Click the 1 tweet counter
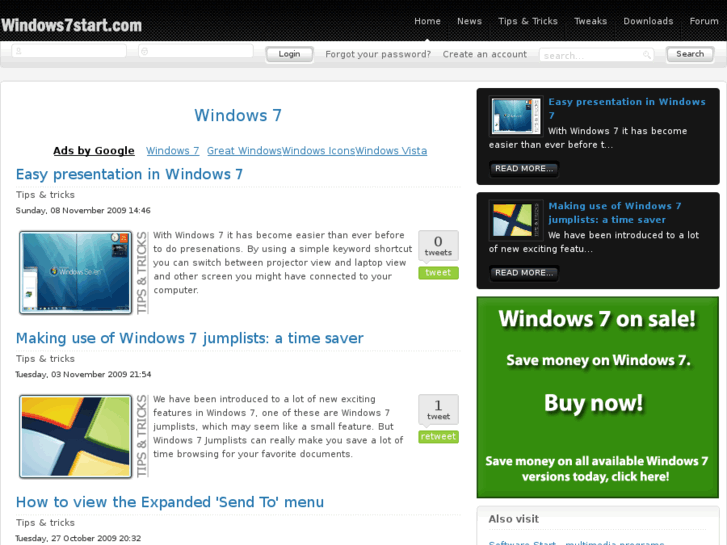Viewport: 727px width, 545px height. tap(438, 410)
